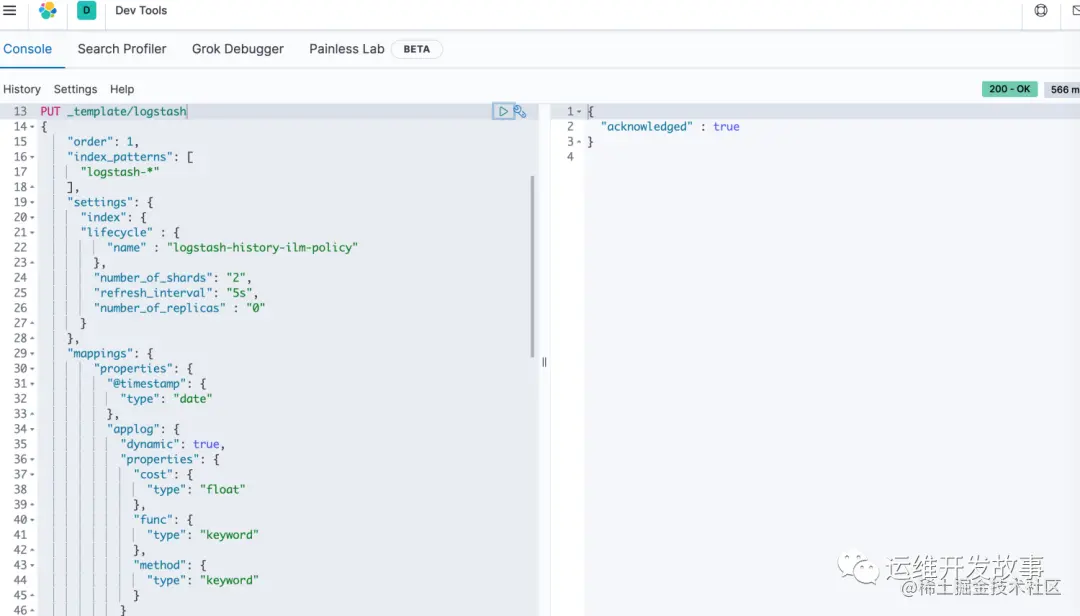Click the "acknowledged" key in response
Viewport: 1080px width, 616px height.
647,127
